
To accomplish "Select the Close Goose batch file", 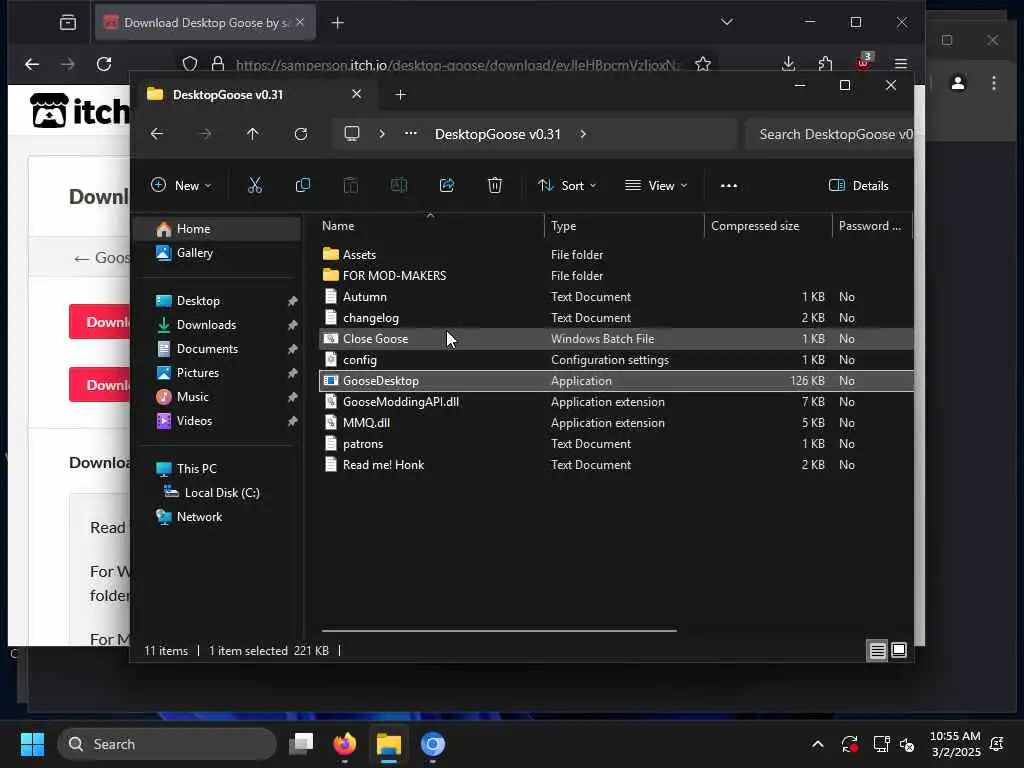I will pos(616,338).
